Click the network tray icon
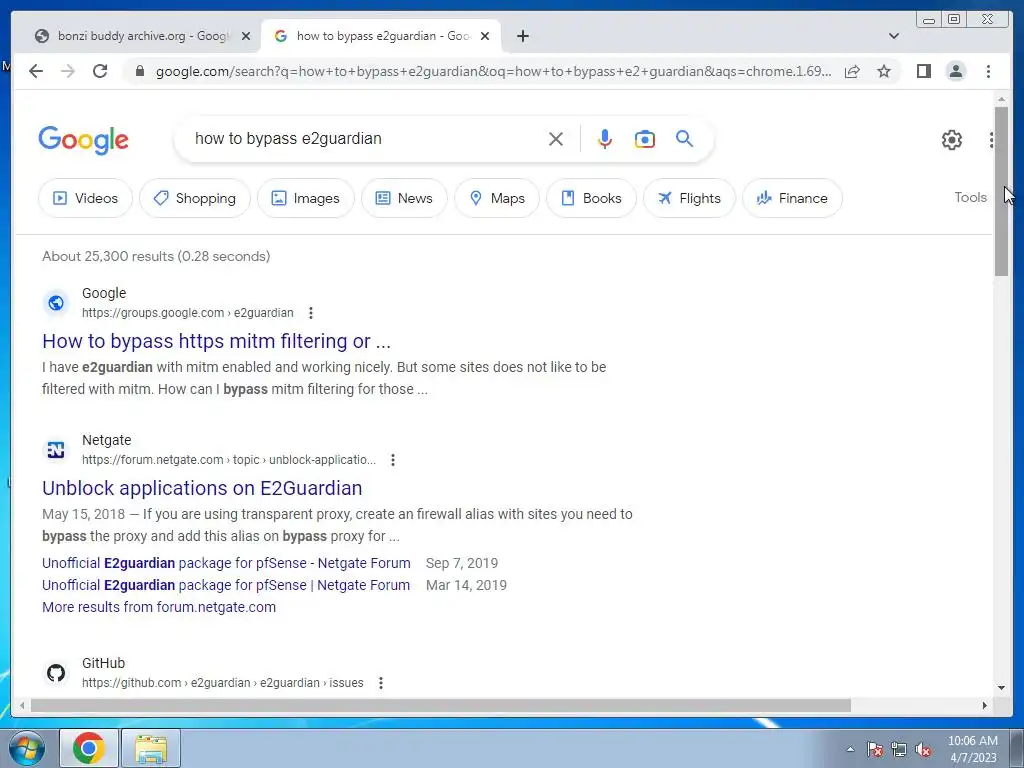The height and width of the screenshot is (768, 1024). [899, 750]
